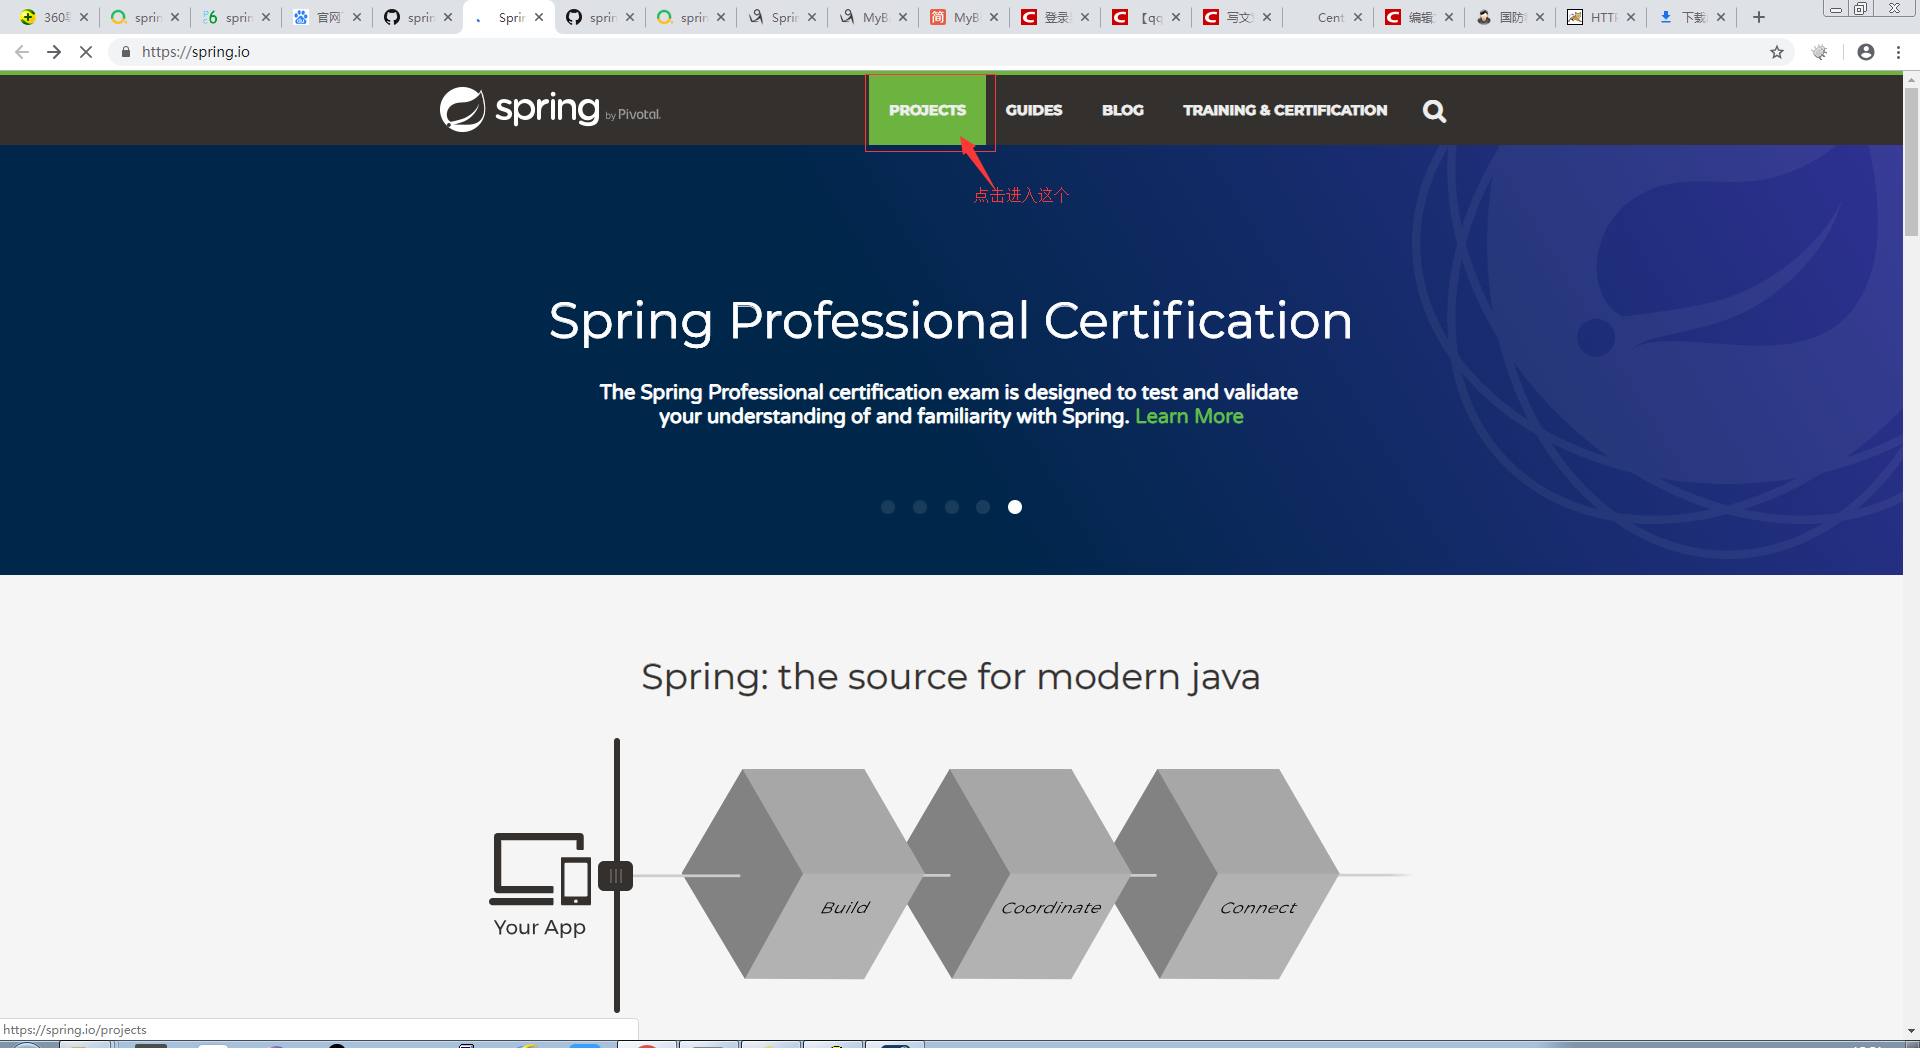This screenshot has width=1920, height=1048.
Task: Close the active Spring tab
Action: 539,17
